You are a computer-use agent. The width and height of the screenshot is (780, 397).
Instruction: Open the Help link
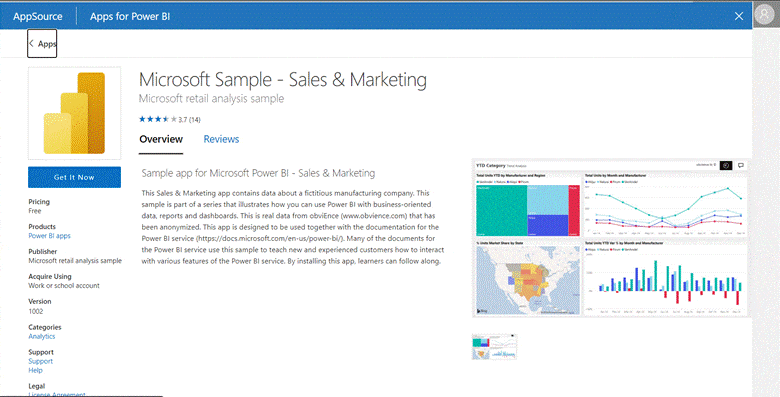35,370
